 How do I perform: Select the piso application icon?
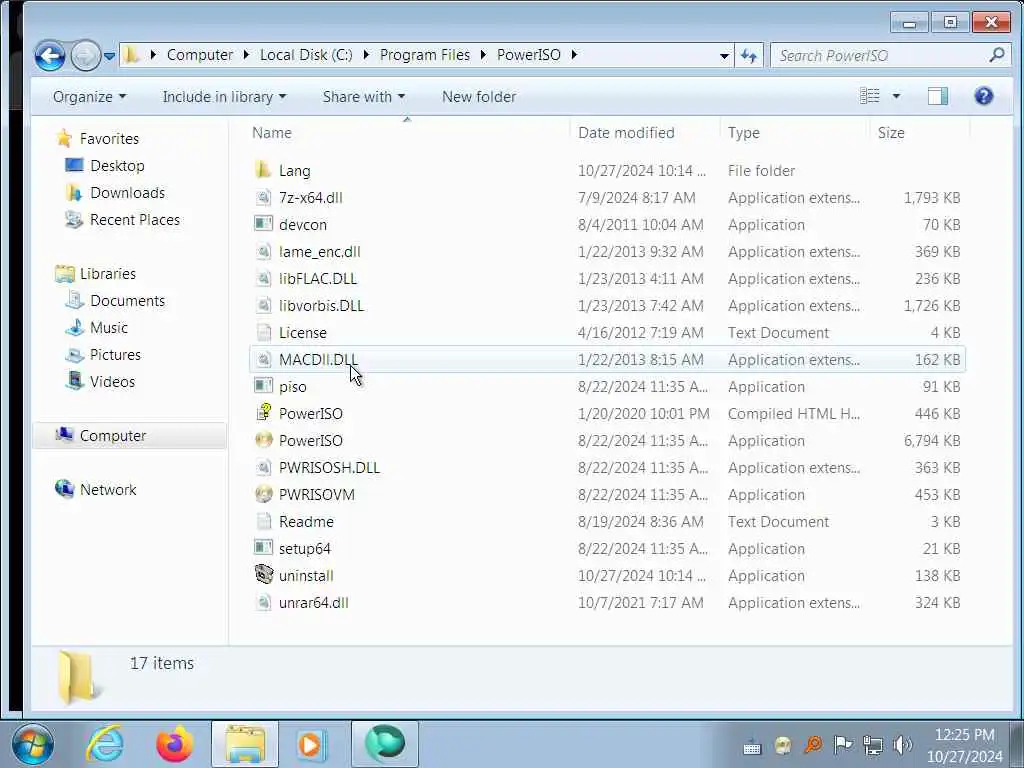(x=263, y=386)
